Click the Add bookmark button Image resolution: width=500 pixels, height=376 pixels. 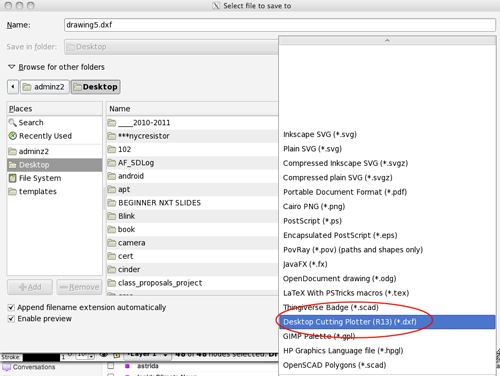[x=30, y=287]
